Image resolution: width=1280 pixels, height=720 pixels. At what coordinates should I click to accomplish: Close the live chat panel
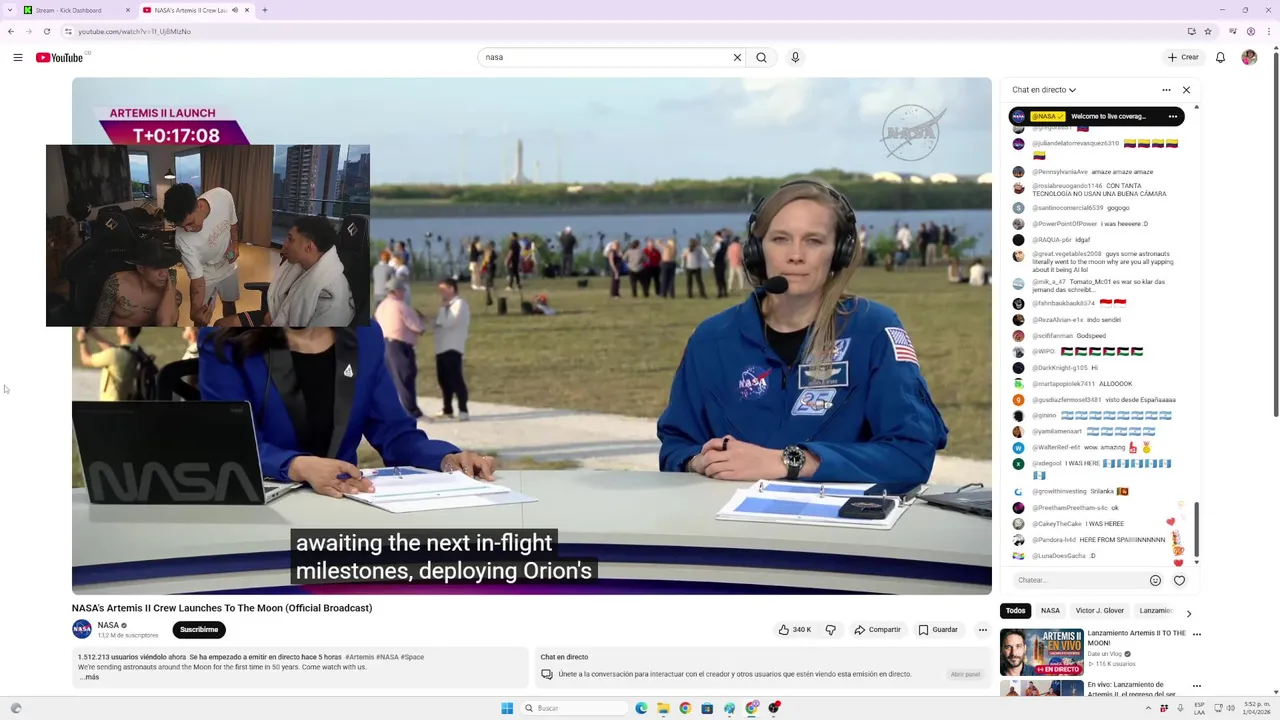click(x=1186, y=90)
